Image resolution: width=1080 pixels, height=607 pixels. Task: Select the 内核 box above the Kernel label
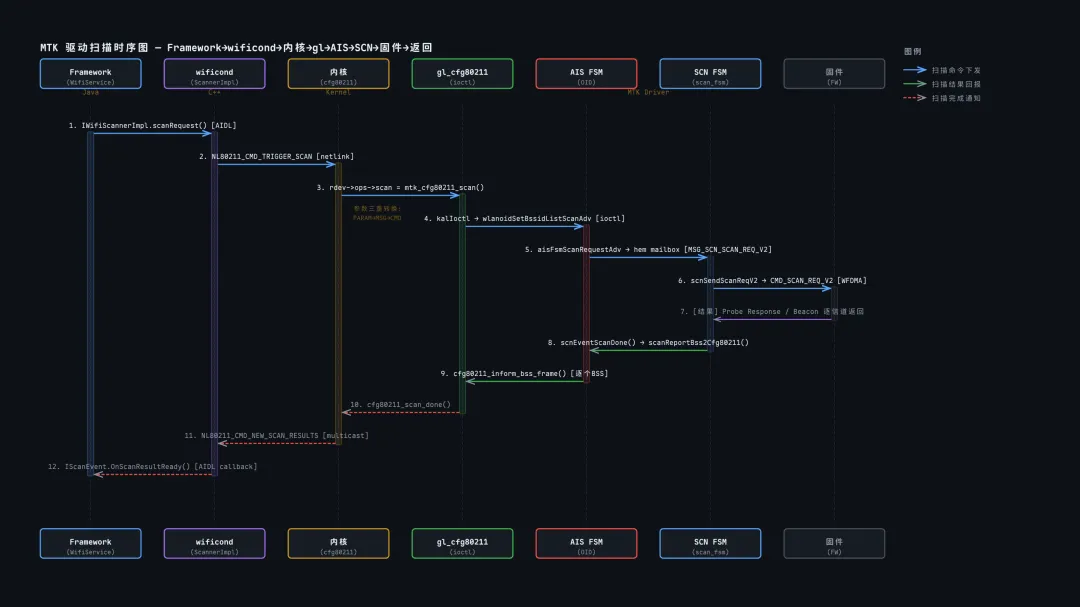338,74
